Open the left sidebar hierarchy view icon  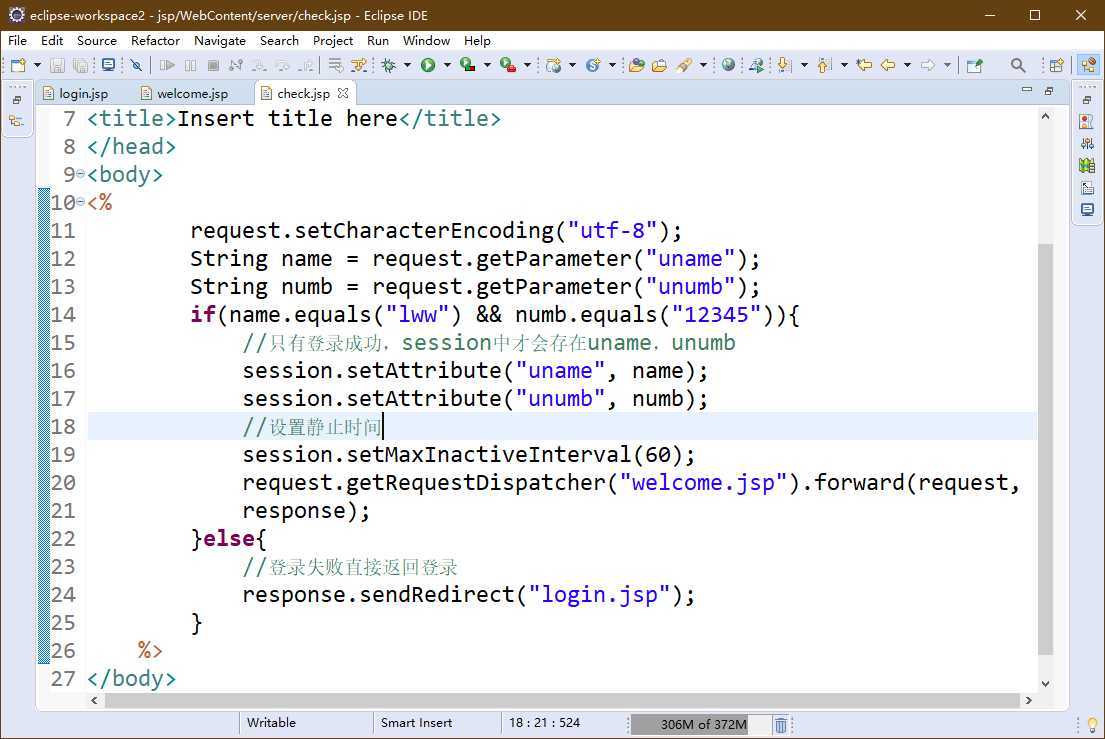pyautogui.click(x=16, y=121)
